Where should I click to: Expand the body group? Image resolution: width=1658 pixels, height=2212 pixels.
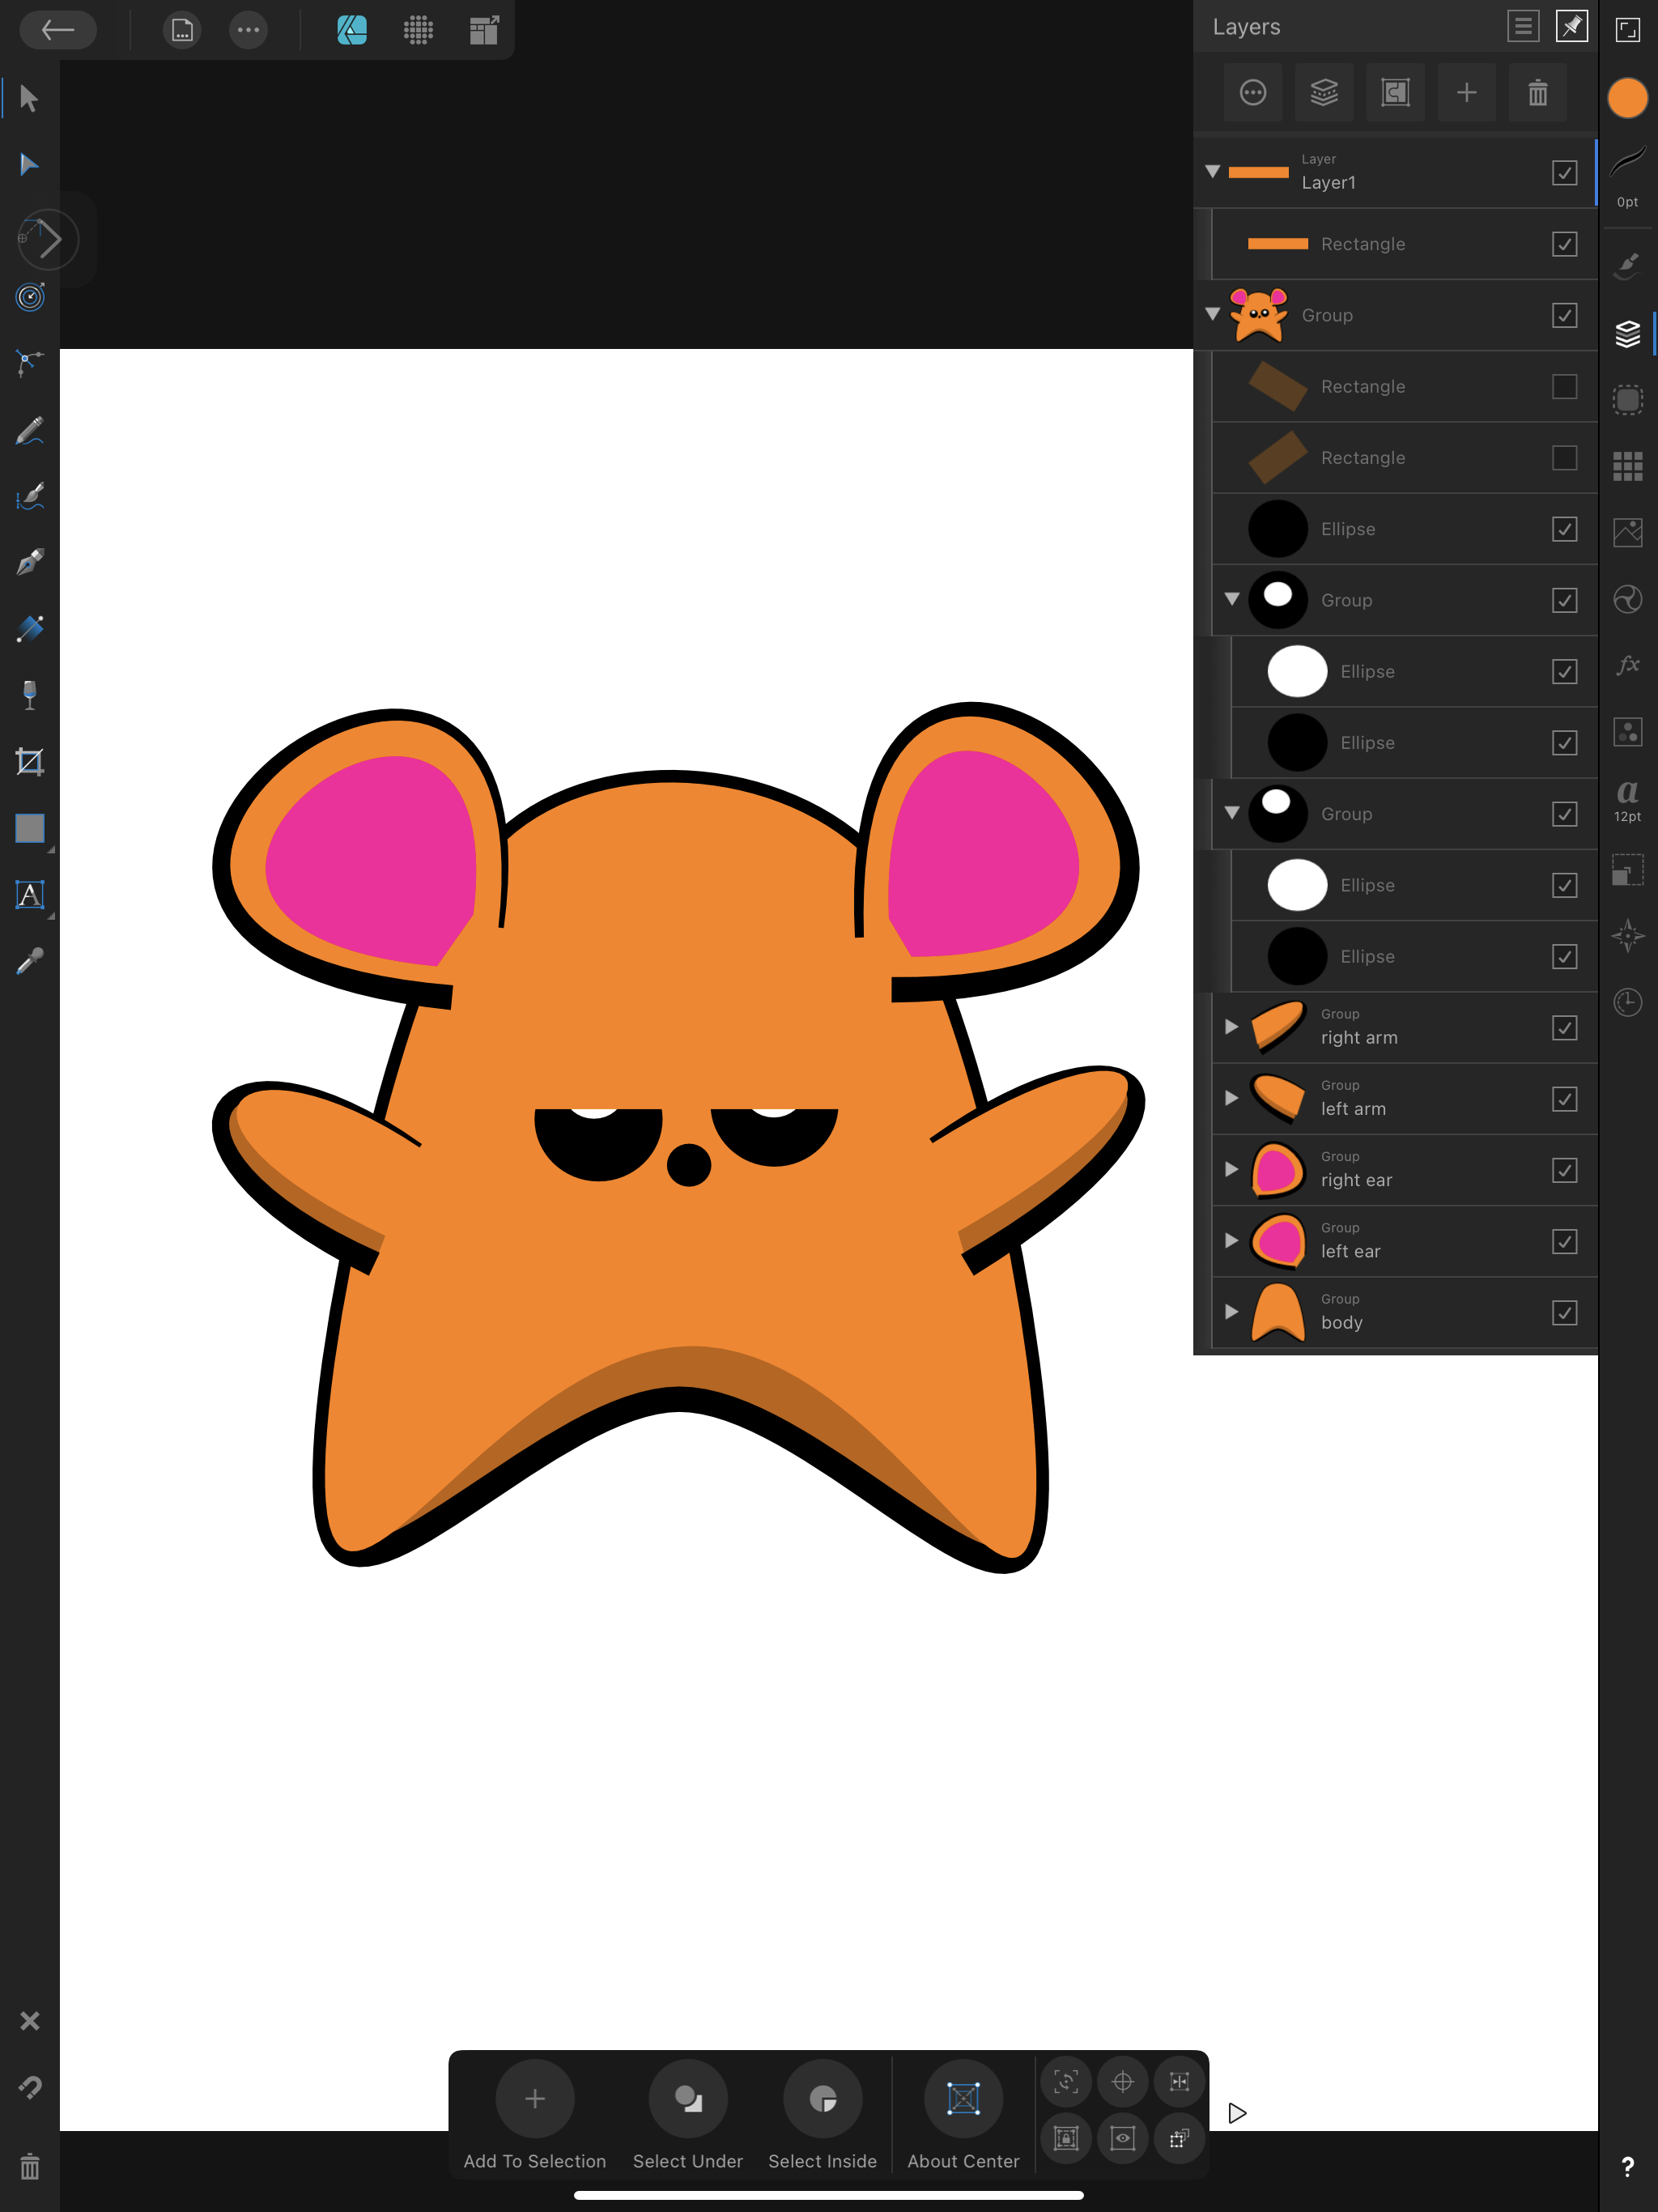(1231, 1312)
